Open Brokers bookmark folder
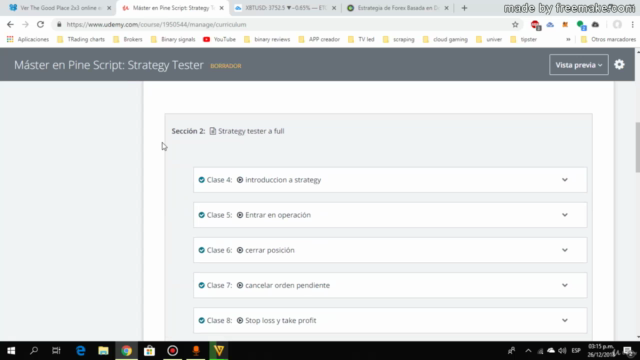640x360 pixels. coord(128,39)
